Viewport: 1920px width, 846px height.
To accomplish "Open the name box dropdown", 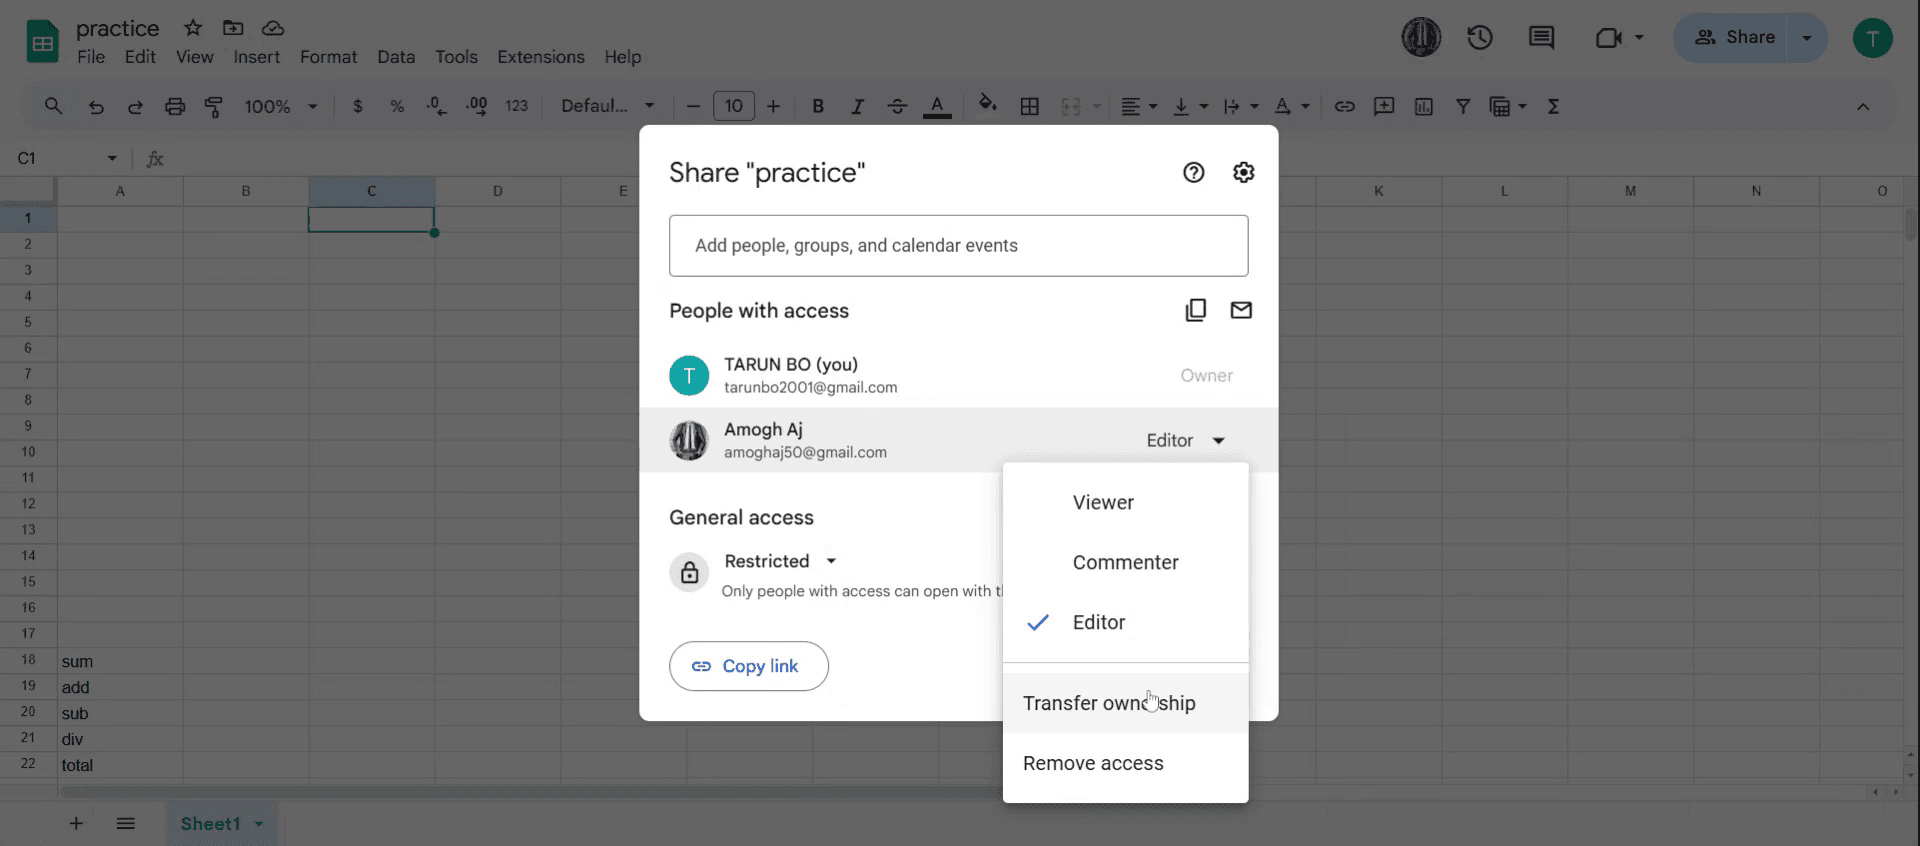I will [112, 158].
